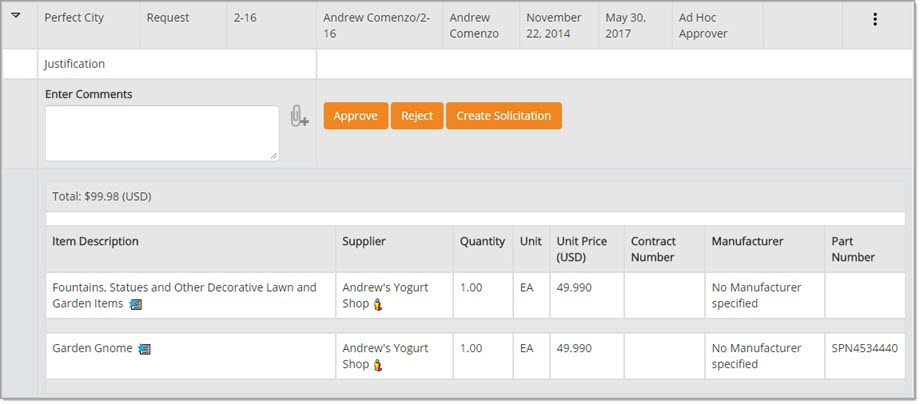Click the supplier icon in the Garden Gnome row
Viewport: 920px width, 404px height.
377,365
